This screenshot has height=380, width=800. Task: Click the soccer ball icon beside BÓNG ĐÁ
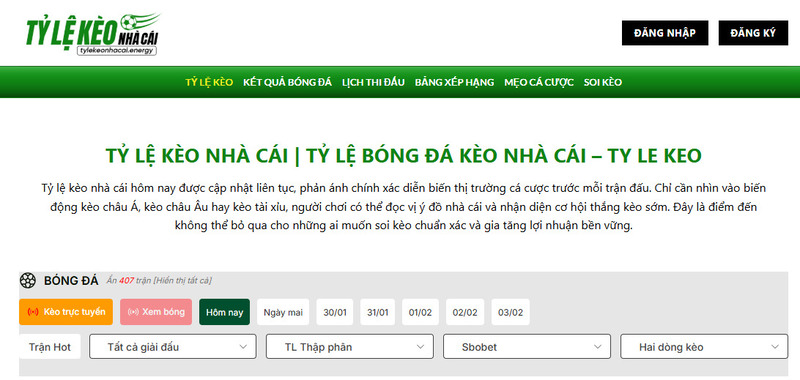pyautogui.click(x=28, y=281)
